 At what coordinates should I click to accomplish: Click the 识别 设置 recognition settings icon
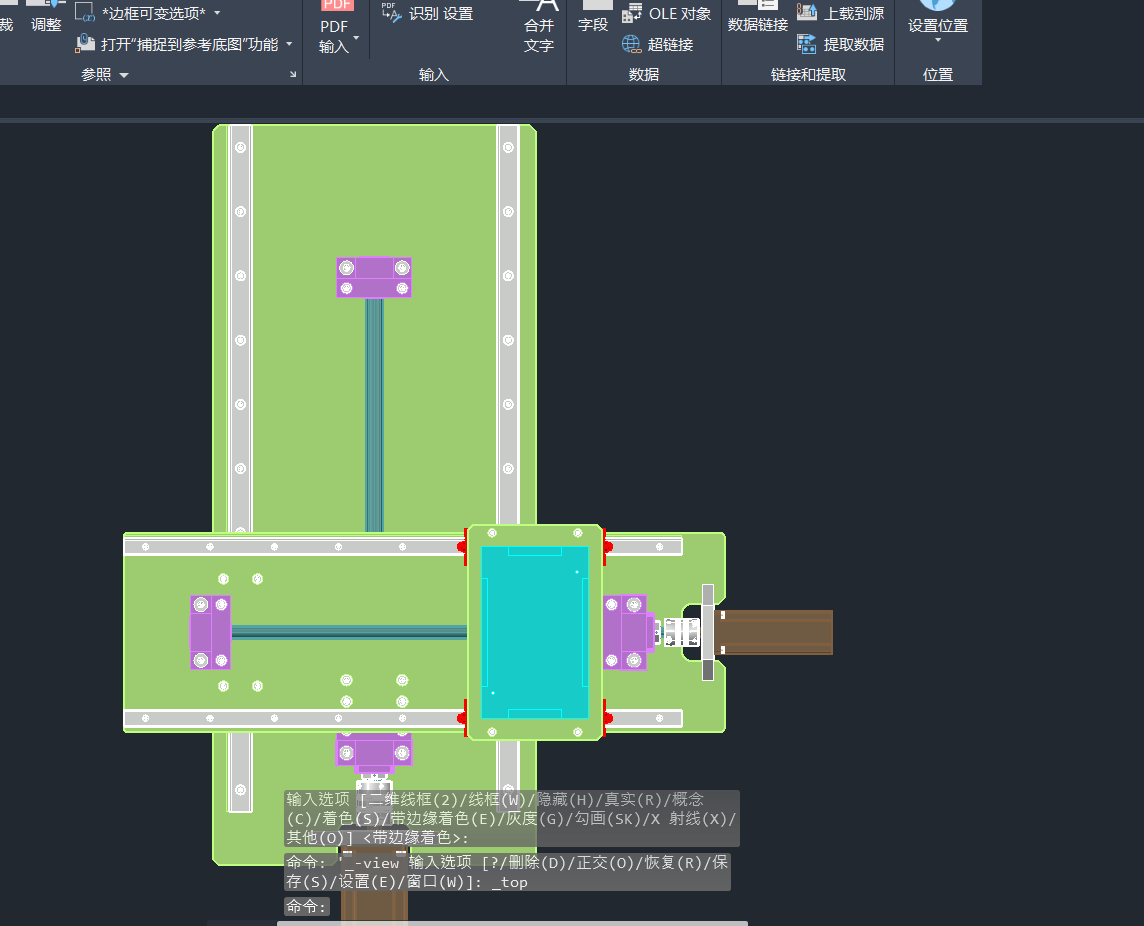(x=390, y=13)
